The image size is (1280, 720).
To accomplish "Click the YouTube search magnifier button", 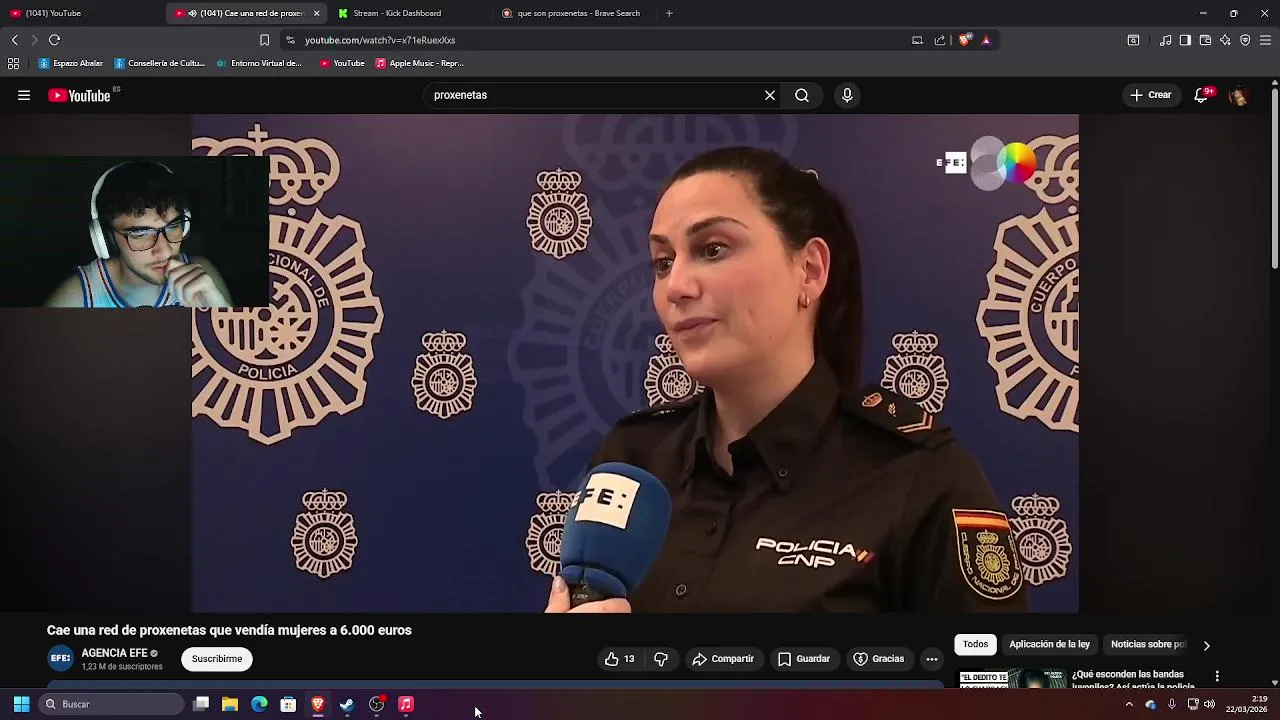I will (x=802, y=95).
